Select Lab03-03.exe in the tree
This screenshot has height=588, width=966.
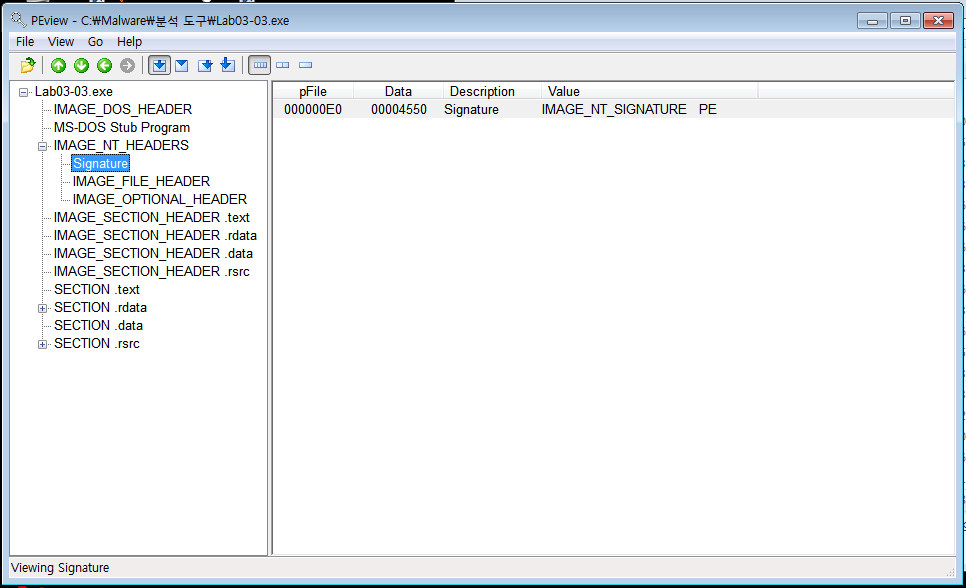click(73, 92)
